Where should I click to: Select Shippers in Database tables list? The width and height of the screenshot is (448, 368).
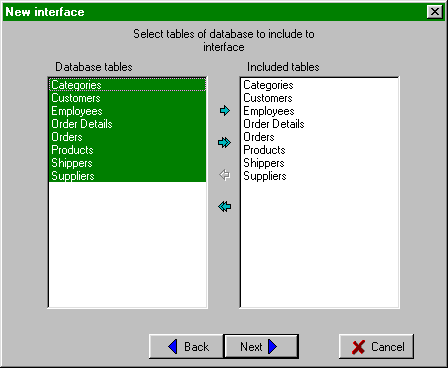click(128, 163)
